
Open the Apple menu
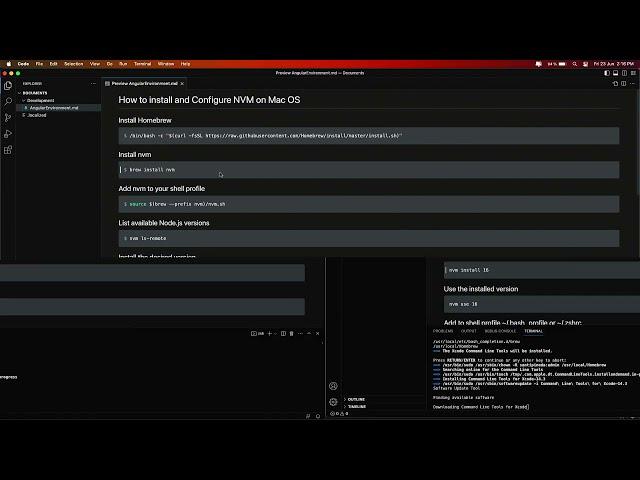(x=9, y=64)
